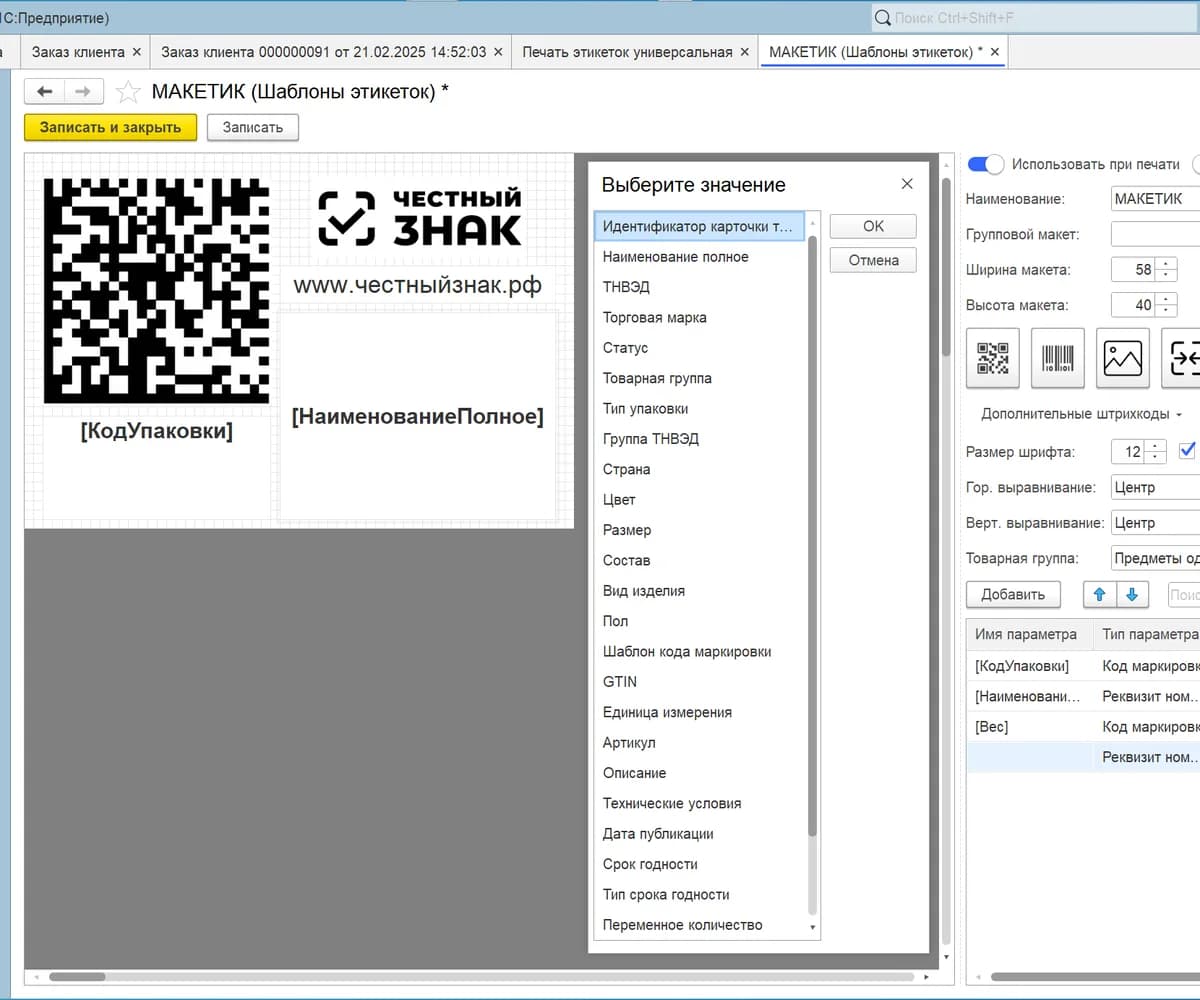Select [НаименованиеПолное] field on label canvas
1200x1000 pixels.
(x=417, y=416)
